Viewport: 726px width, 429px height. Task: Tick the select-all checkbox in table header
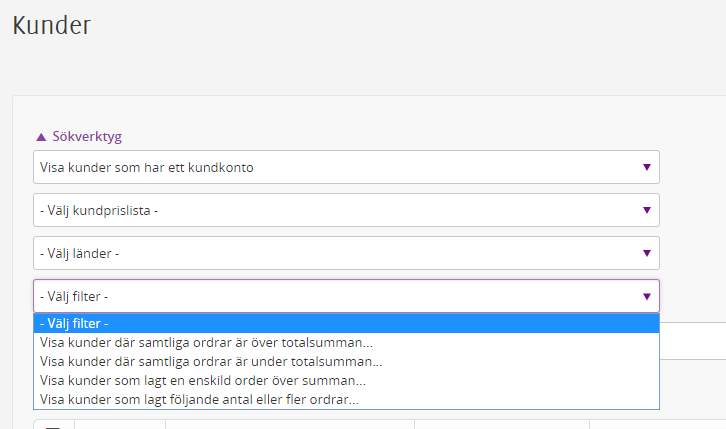pyautogui.click(x=53, y=426)
